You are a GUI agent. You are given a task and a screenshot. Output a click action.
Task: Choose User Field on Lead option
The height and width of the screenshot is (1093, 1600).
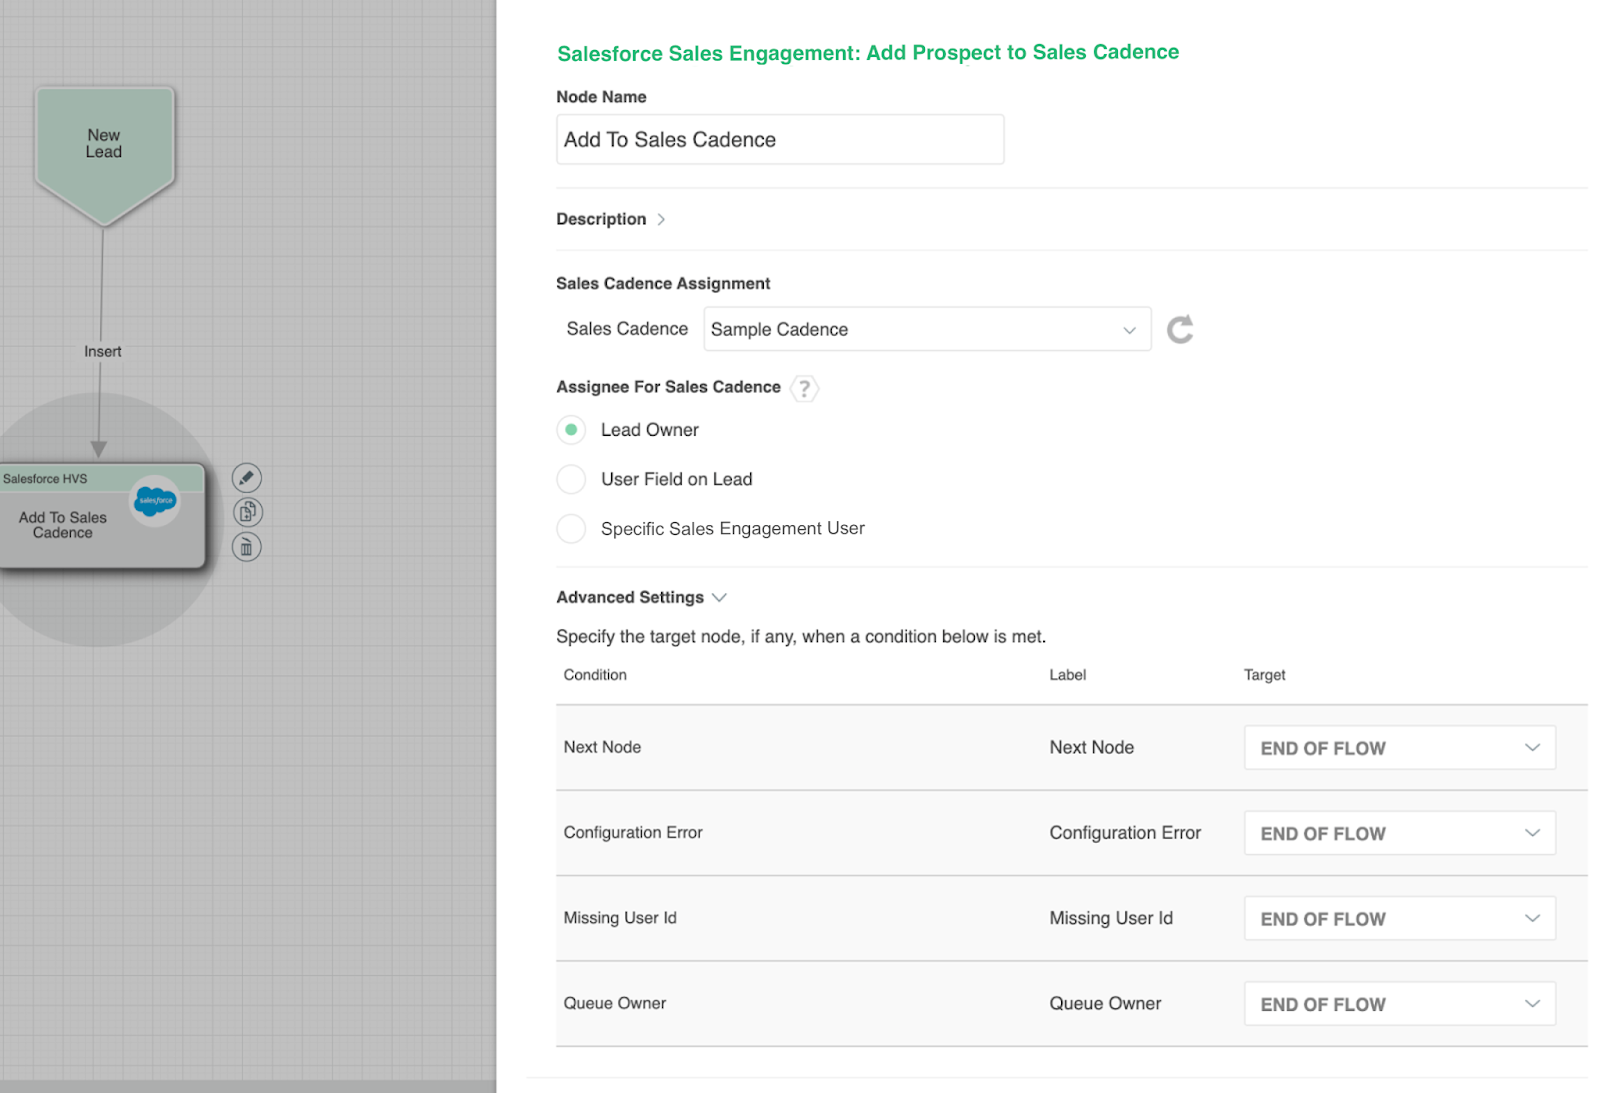tap(571, 479)
